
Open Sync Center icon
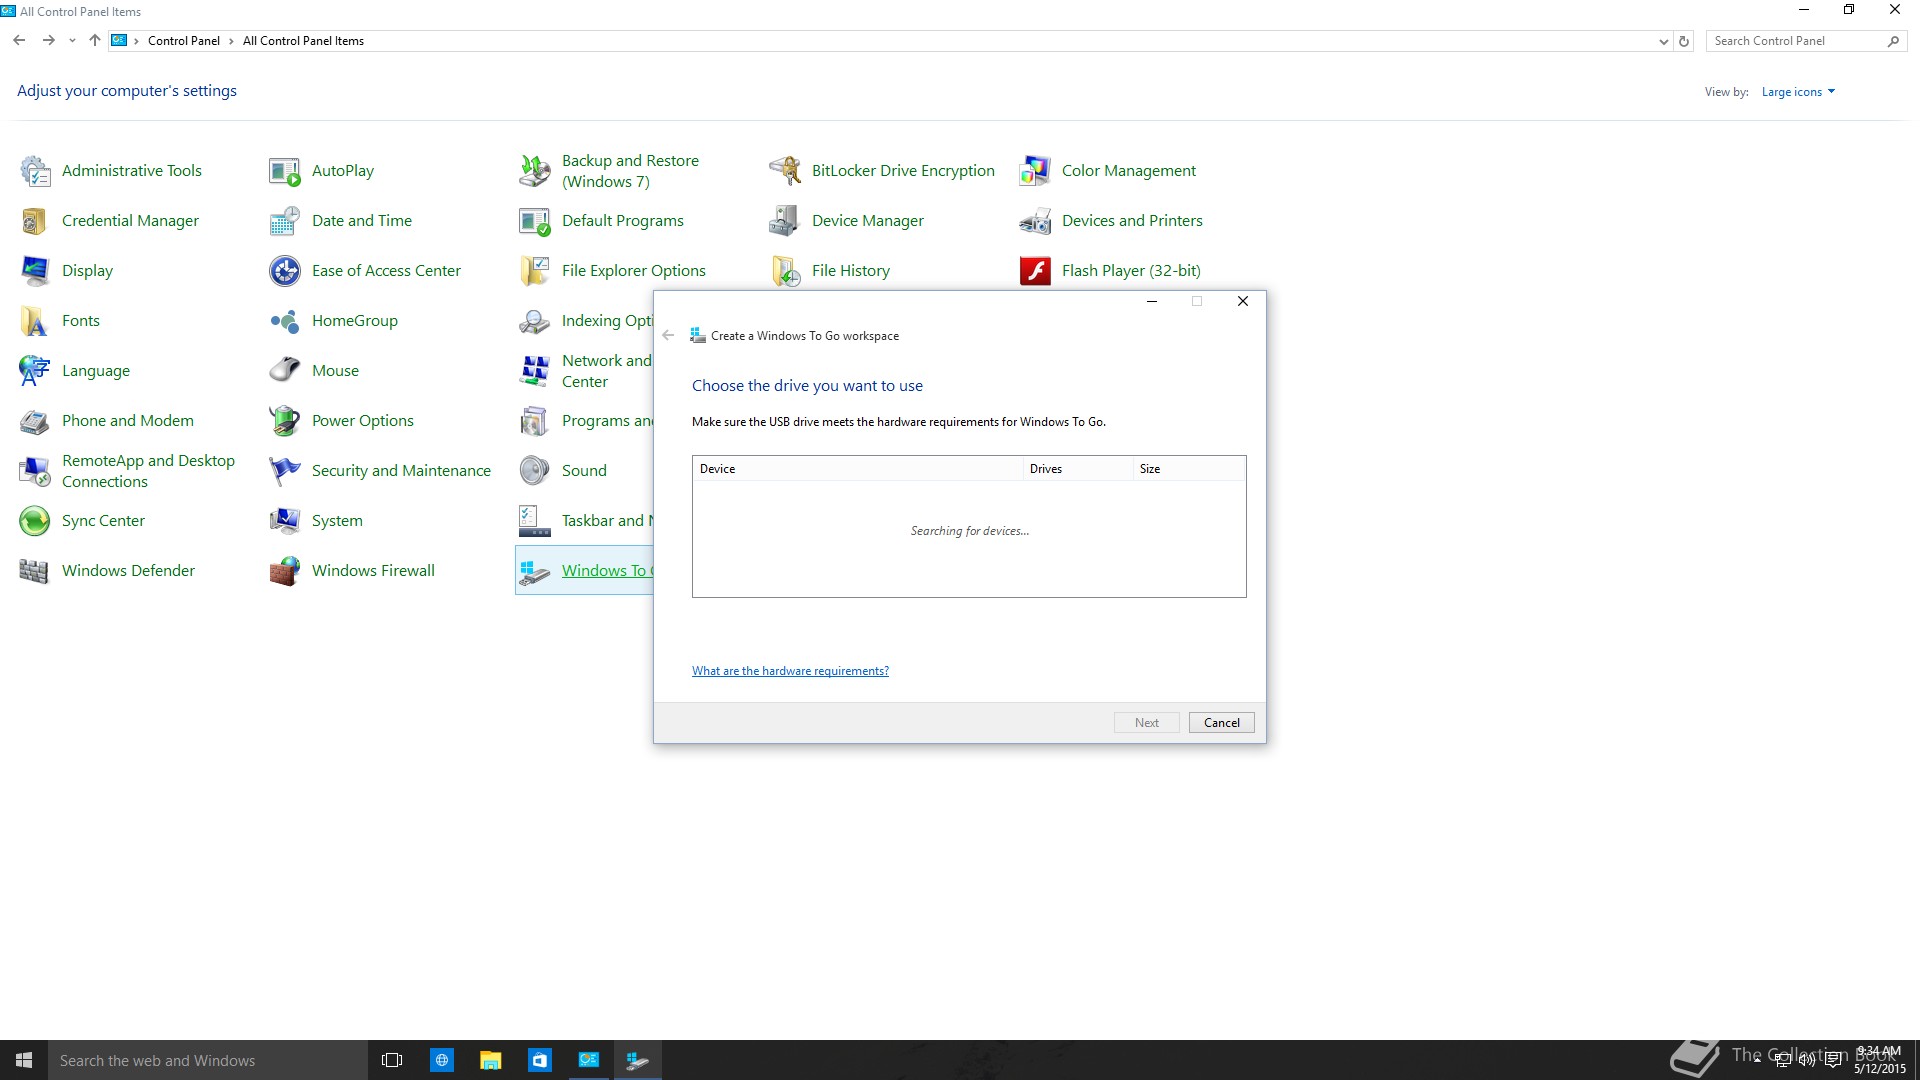click(x=35, y=521)
